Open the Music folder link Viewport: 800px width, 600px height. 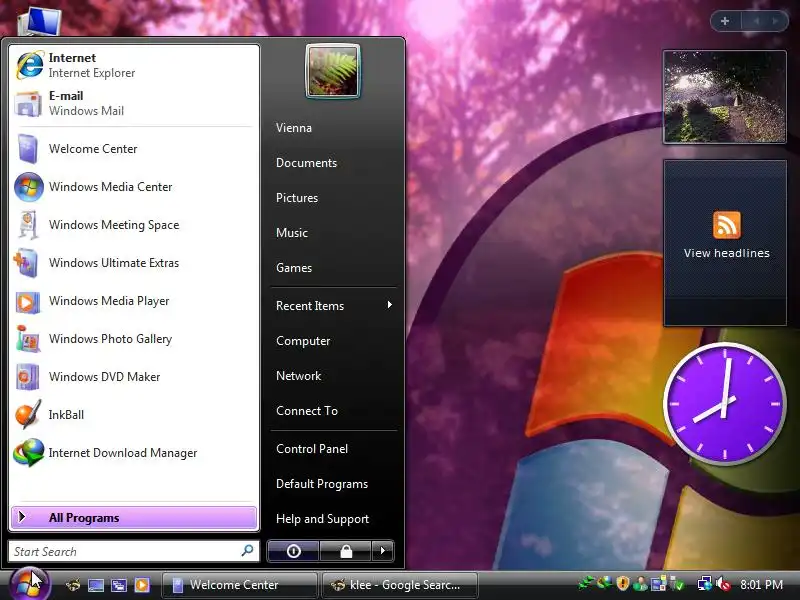[x=333, y=233]
